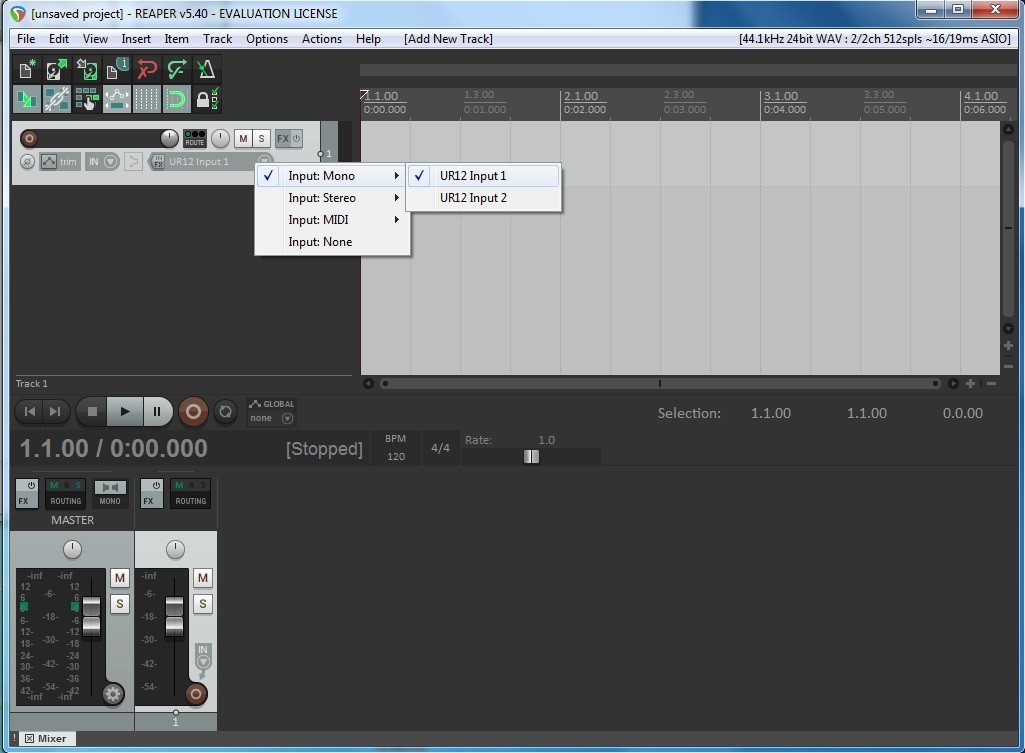This screenshot has height=753, width=1025.
Task: Toggle ripple editing toolbar icon
Action: [86, 99]
